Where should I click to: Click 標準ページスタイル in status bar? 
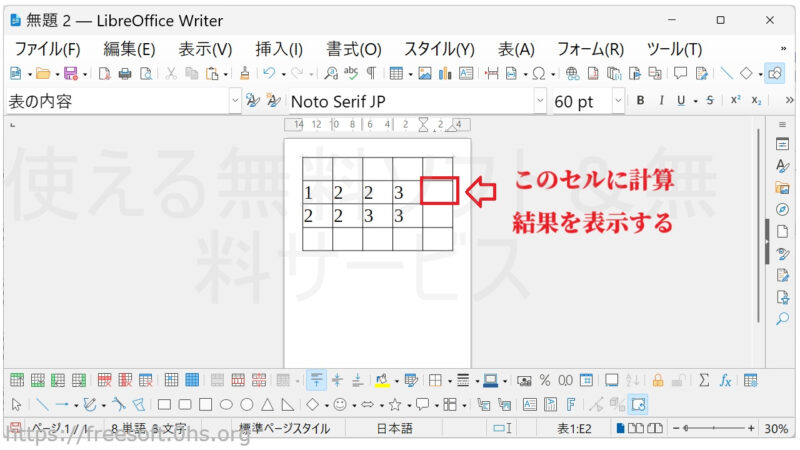click(x=284, y=428)
